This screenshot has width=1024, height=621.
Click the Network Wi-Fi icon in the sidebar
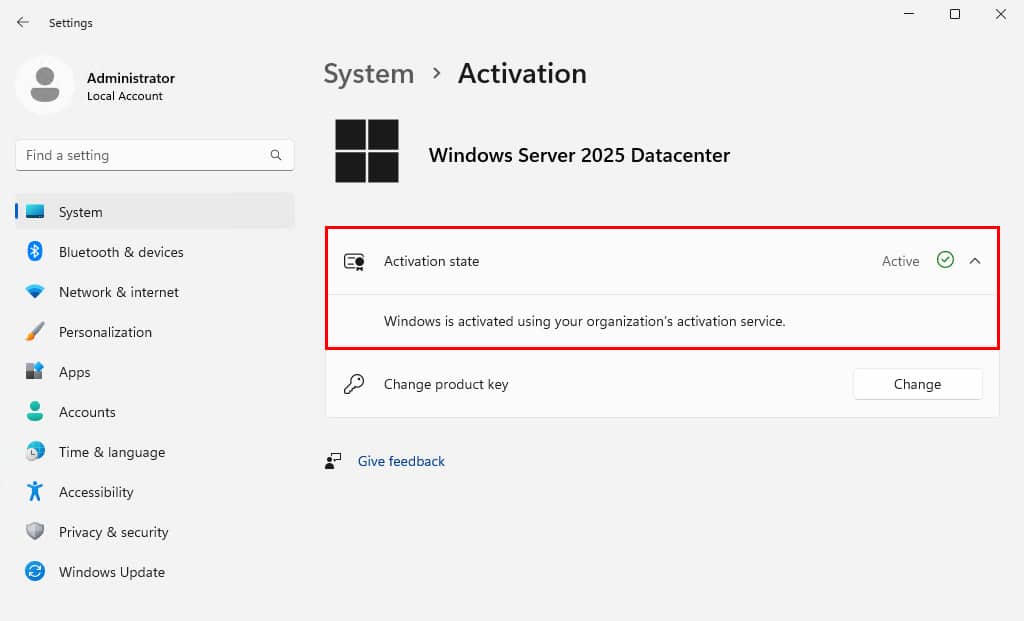pyautogui.click(x=35, y=291)
